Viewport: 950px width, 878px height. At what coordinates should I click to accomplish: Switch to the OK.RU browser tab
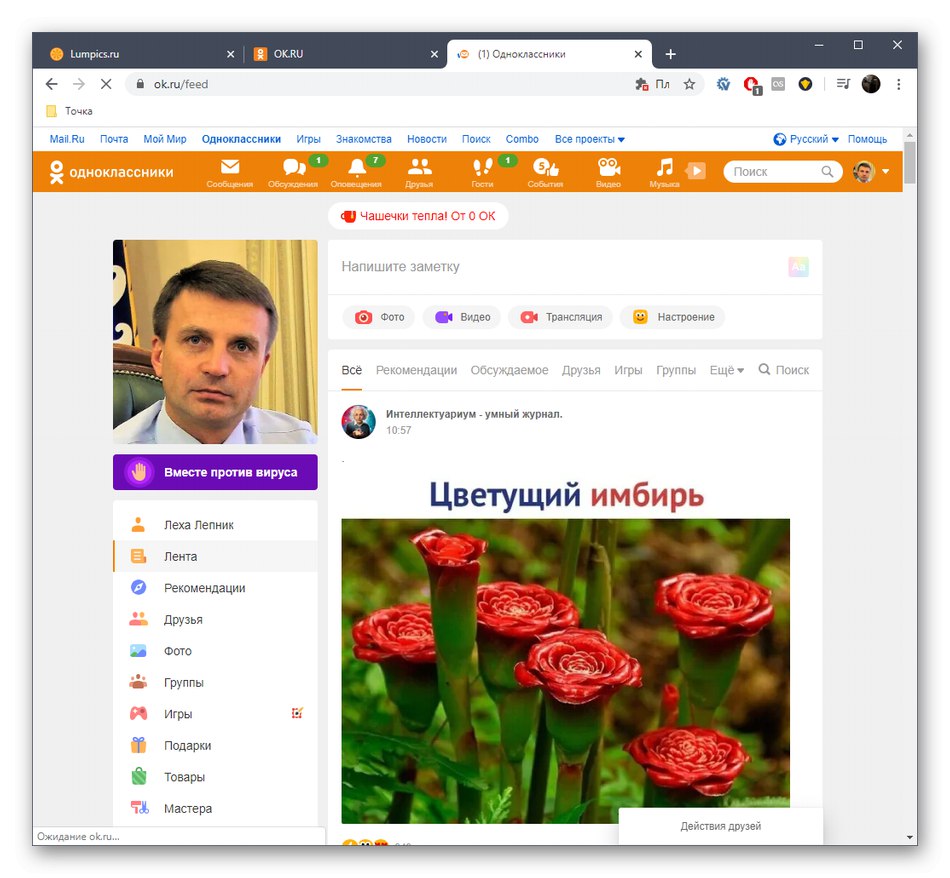click(x=288, y=54)
